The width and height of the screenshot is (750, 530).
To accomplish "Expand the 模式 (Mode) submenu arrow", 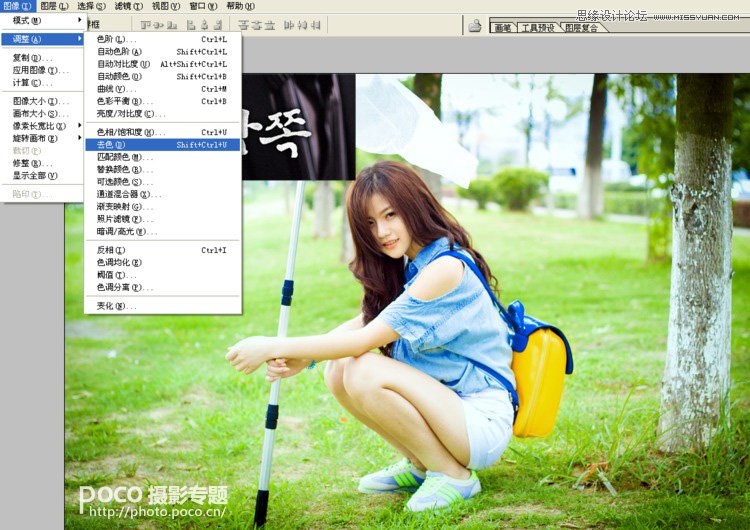I will 79,20.
